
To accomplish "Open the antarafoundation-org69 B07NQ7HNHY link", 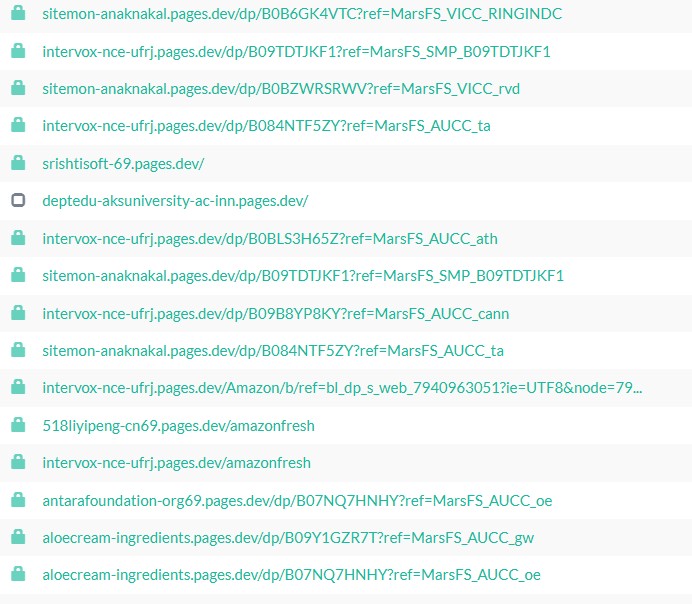I will pyautogui.click(x=297, y=500).
